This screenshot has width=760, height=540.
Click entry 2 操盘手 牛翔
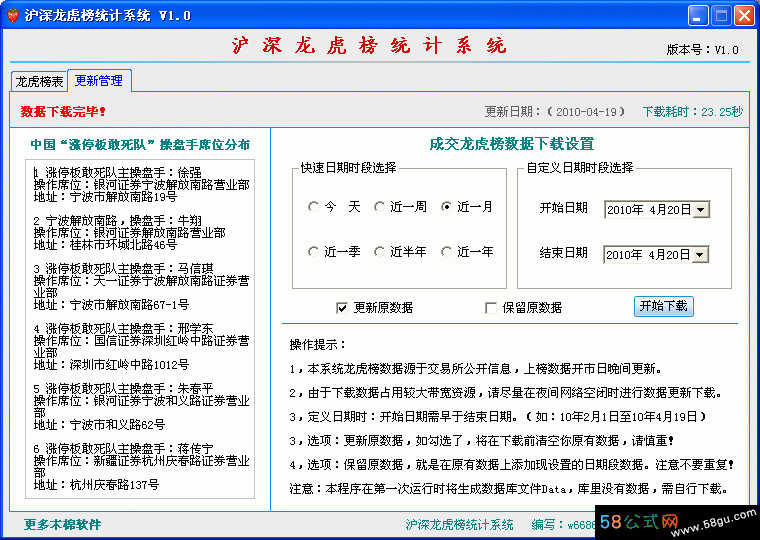118,221
